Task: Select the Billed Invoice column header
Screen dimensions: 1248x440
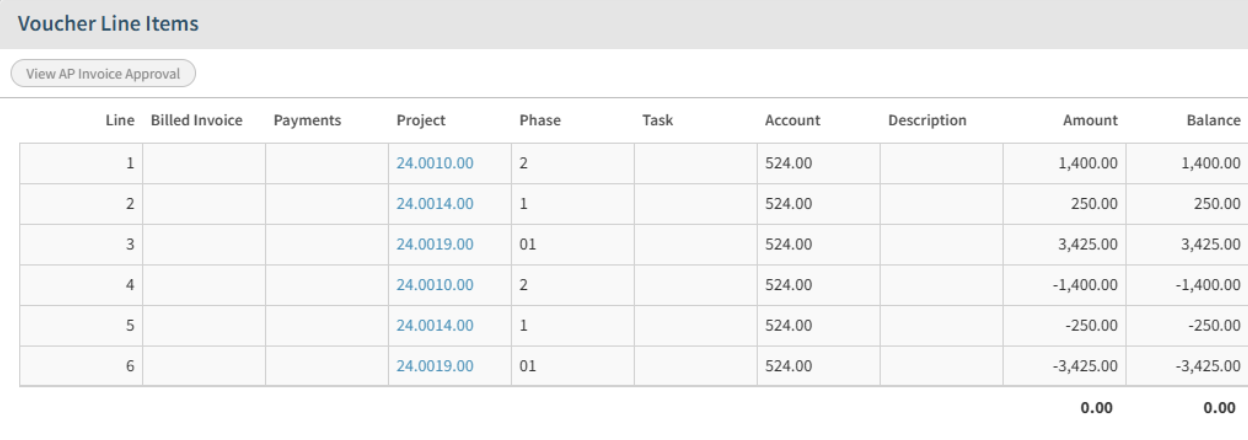Action: pos(196,120)
